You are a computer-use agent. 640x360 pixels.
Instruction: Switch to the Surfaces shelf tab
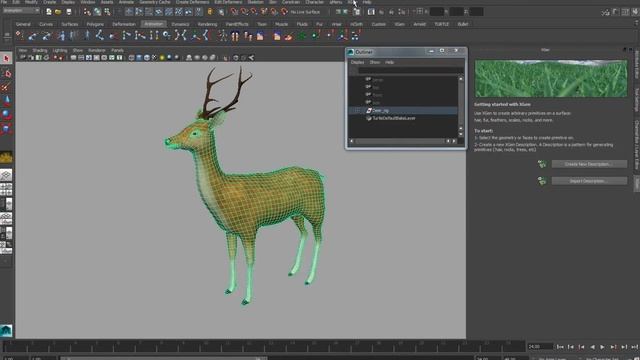pos(70,24)
